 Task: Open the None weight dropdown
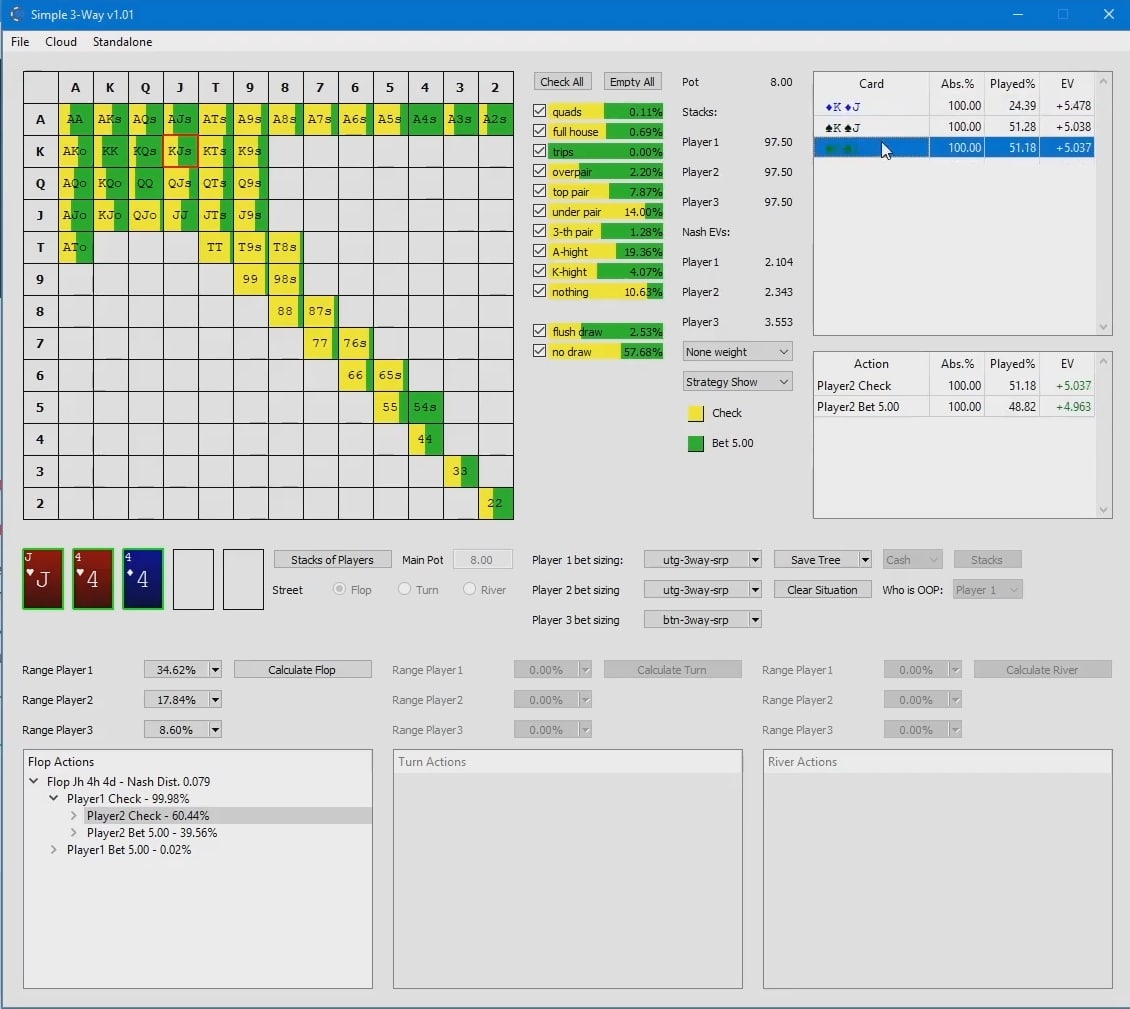click(737, 351)
